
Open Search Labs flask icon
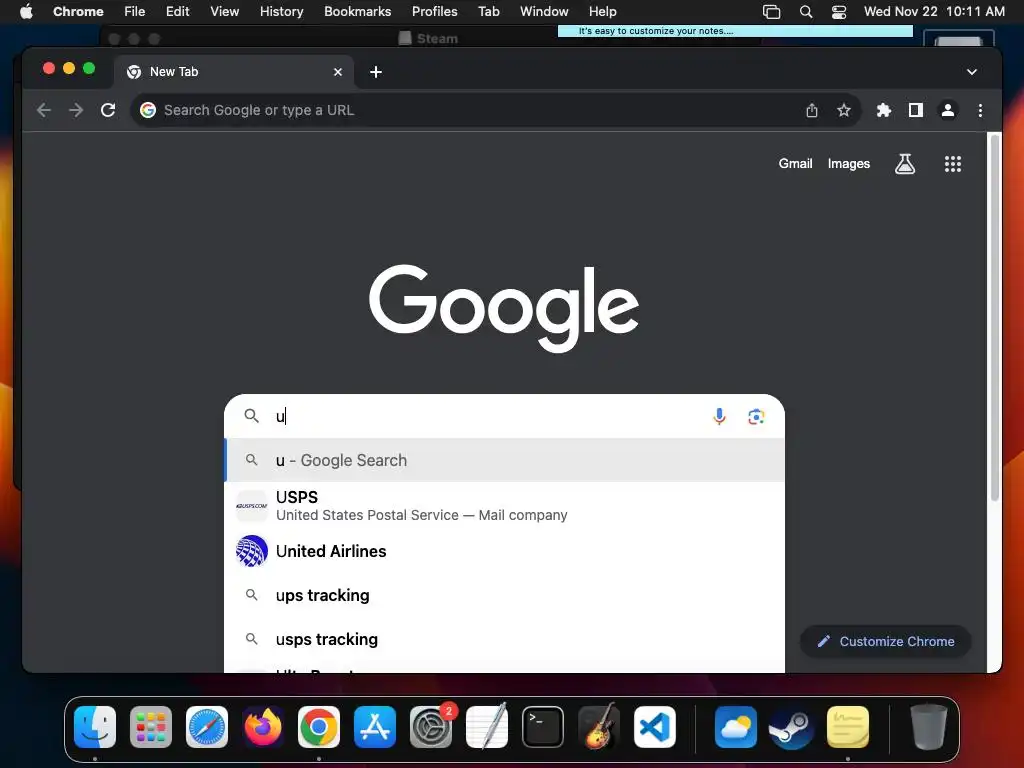click(x=904, y=164)
